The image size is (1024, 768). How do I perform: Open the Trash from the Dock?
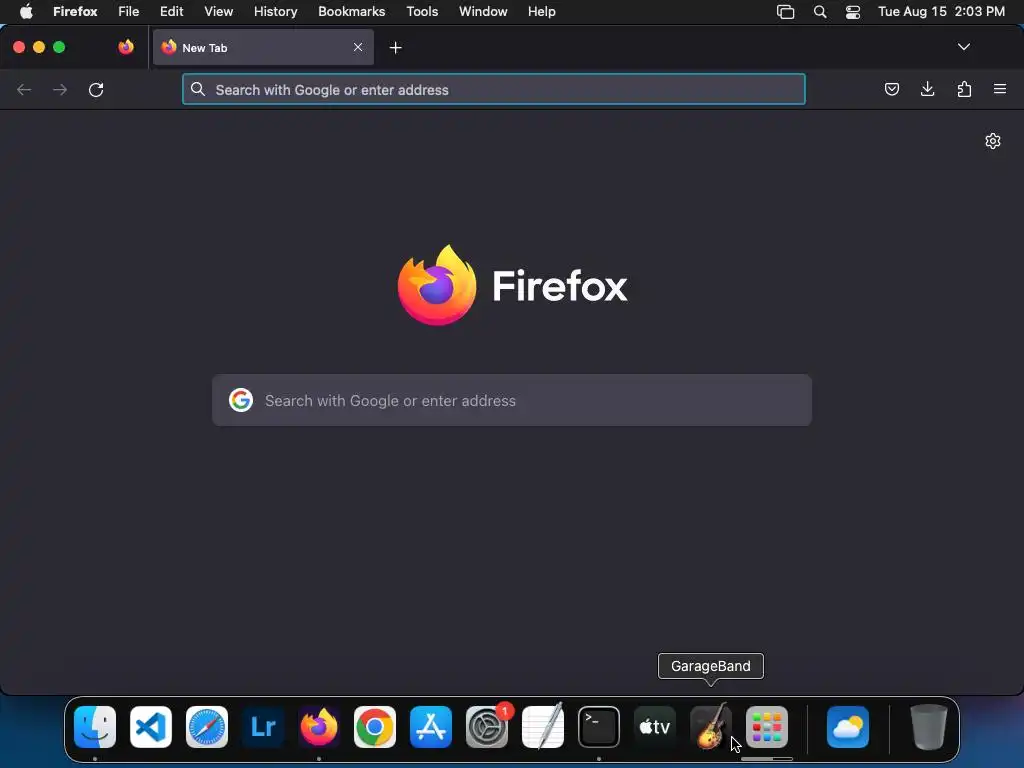929,727
